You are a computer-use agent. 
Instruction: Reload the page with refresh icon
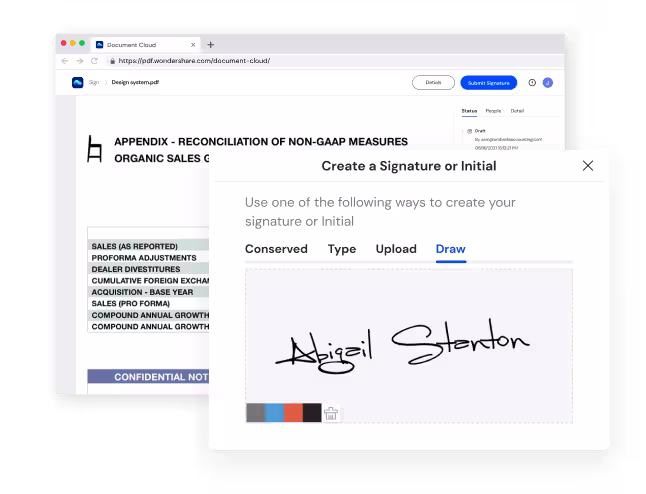[x=94, y=61]
